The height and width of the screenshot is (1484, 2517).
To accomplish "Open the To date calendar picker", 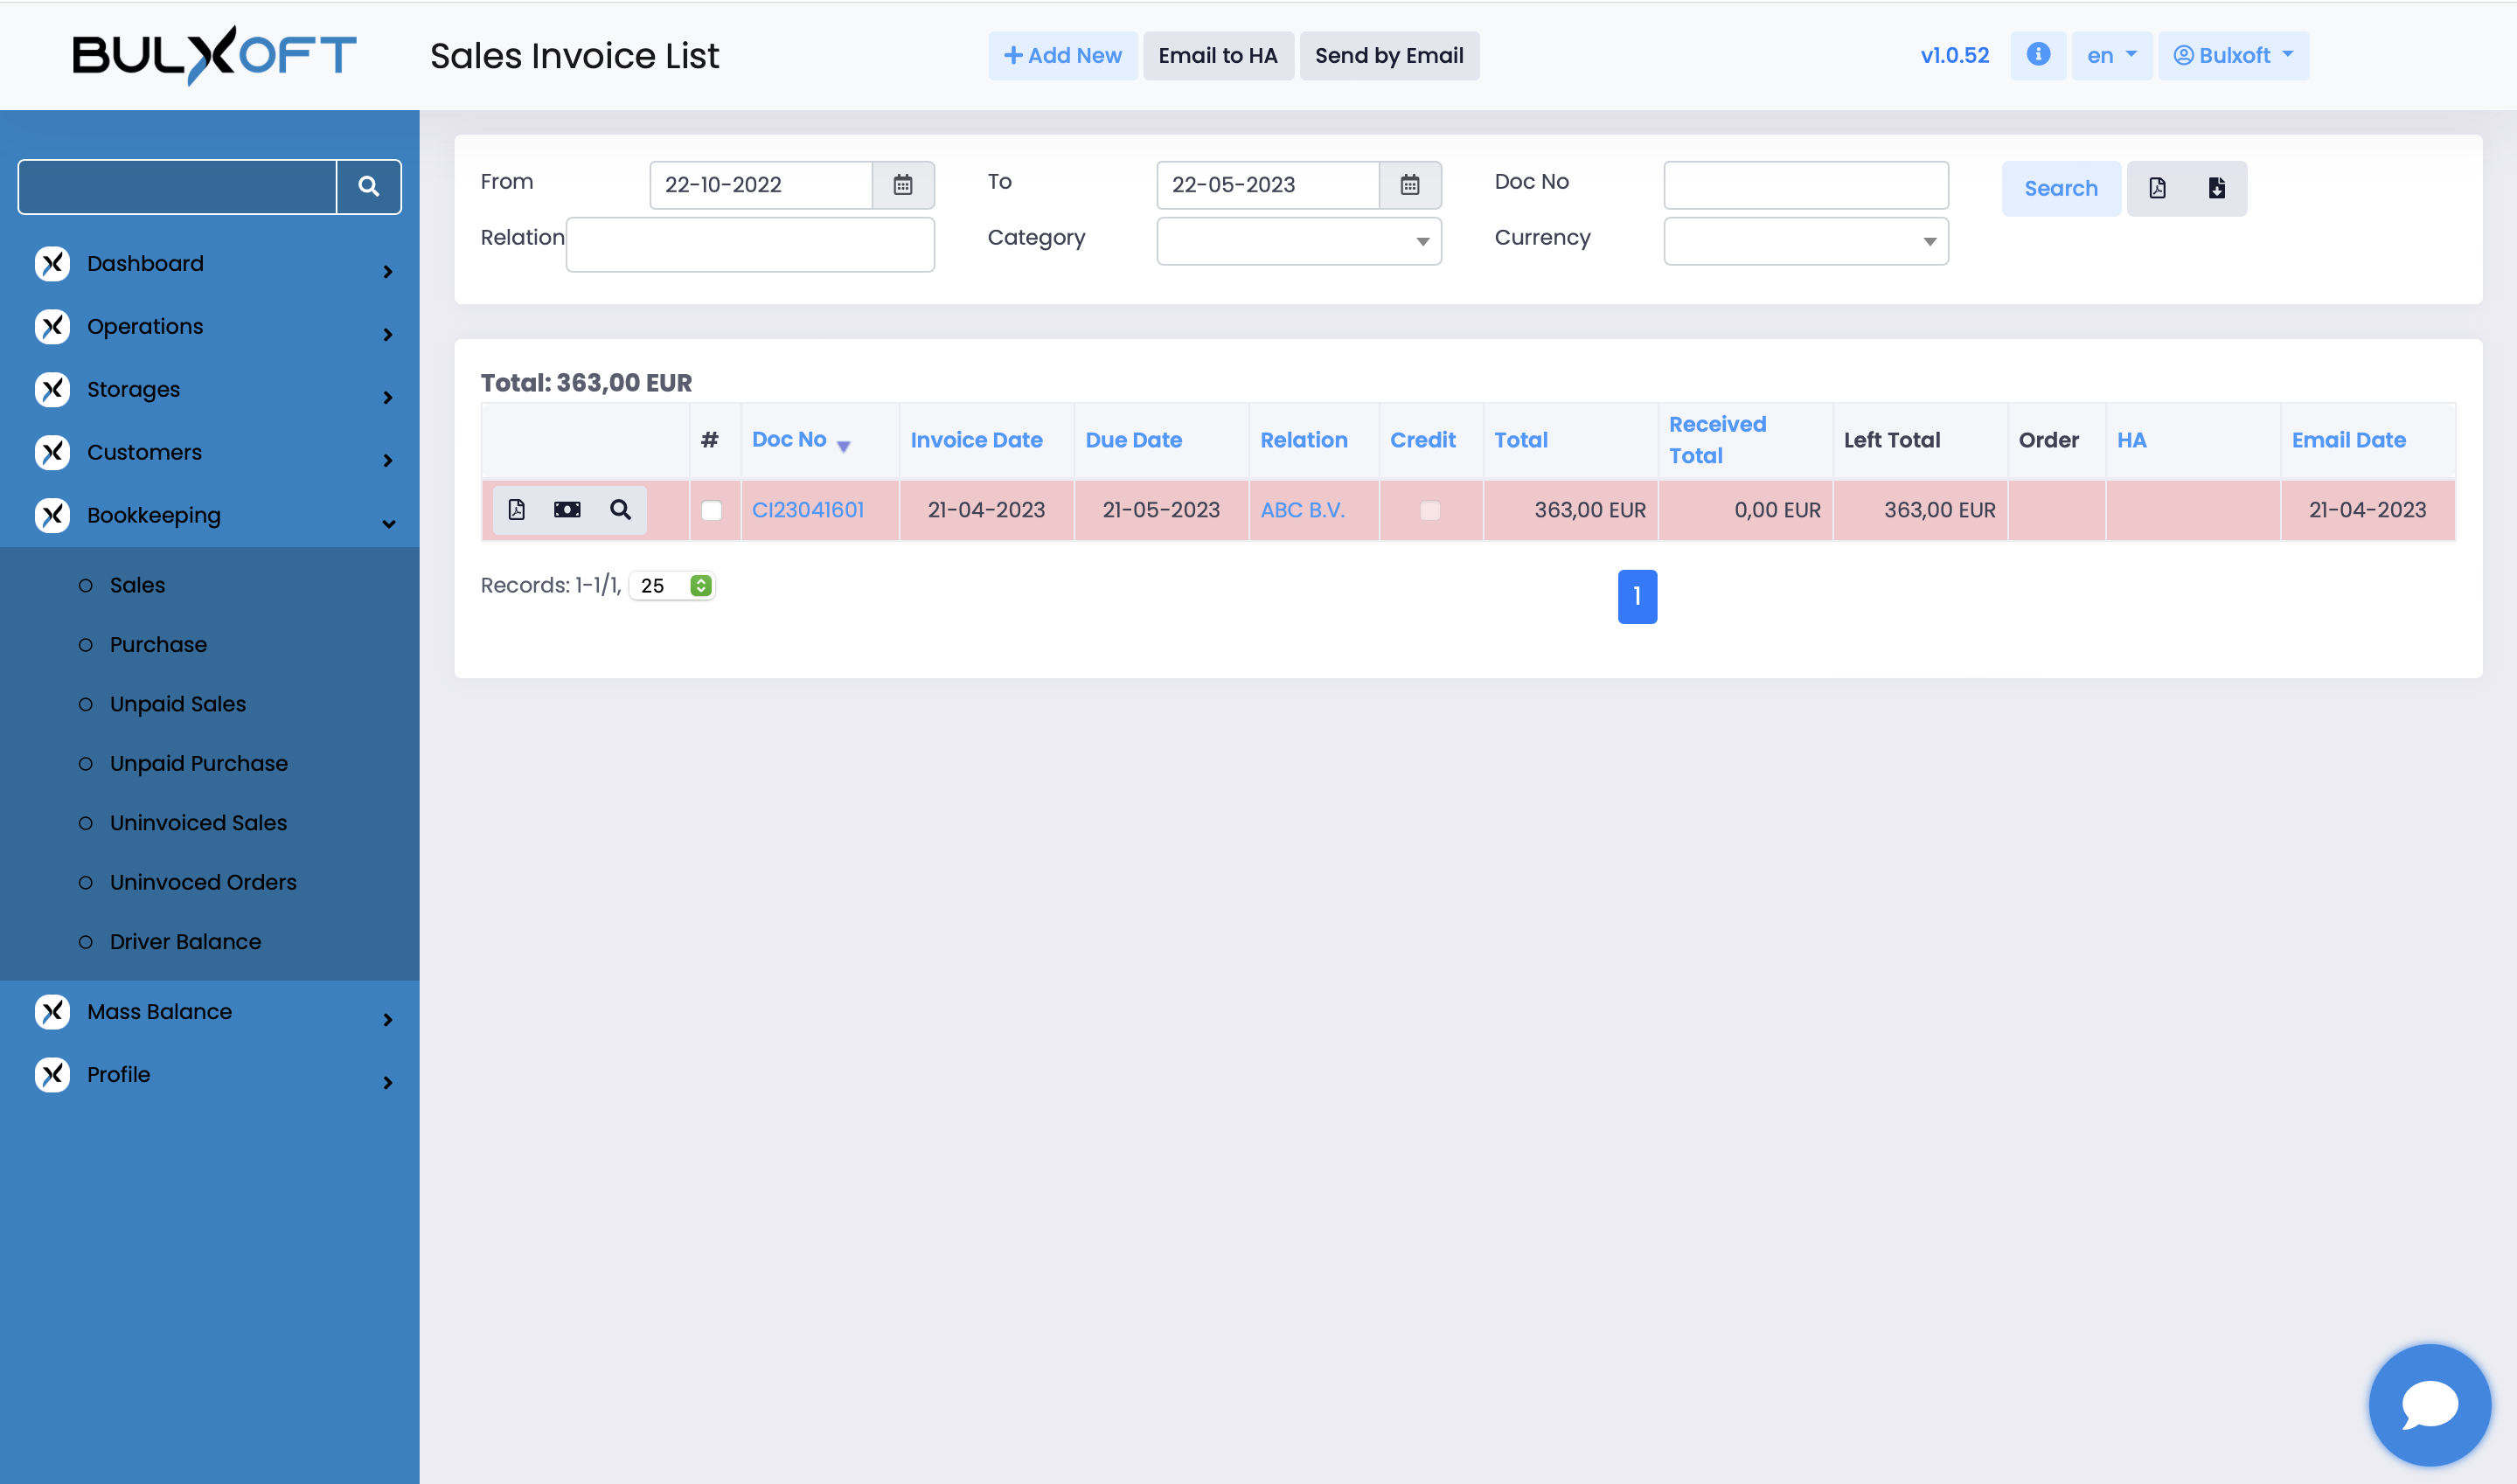I will [x=1409, y=185].
